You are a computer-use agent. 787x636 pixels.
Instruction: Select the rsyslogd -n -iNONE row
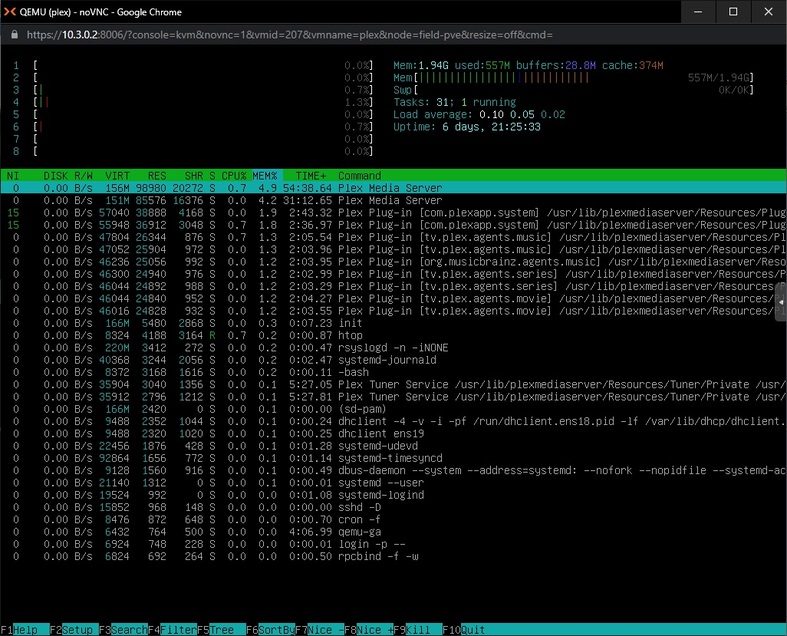[394, 348]
